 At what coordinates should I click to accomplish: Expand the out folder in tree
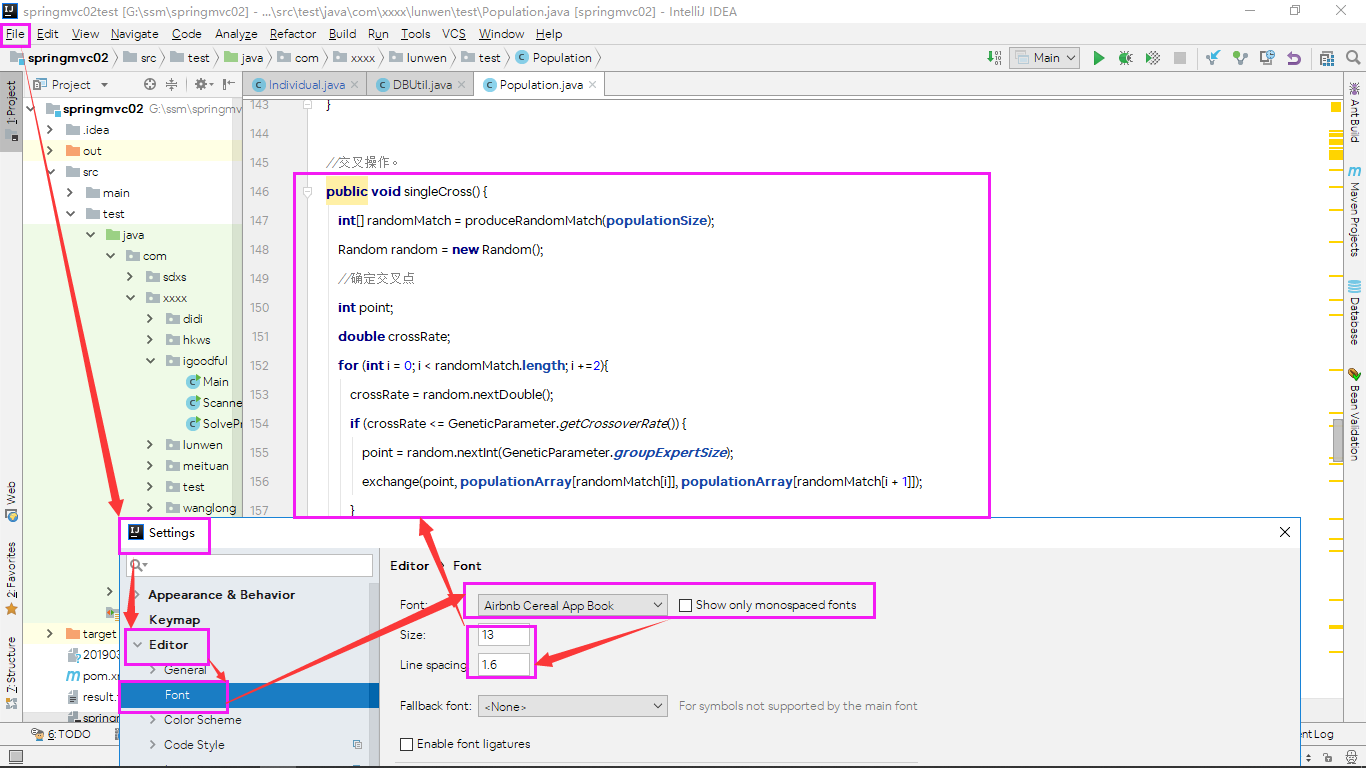click(x=51, y=151)
